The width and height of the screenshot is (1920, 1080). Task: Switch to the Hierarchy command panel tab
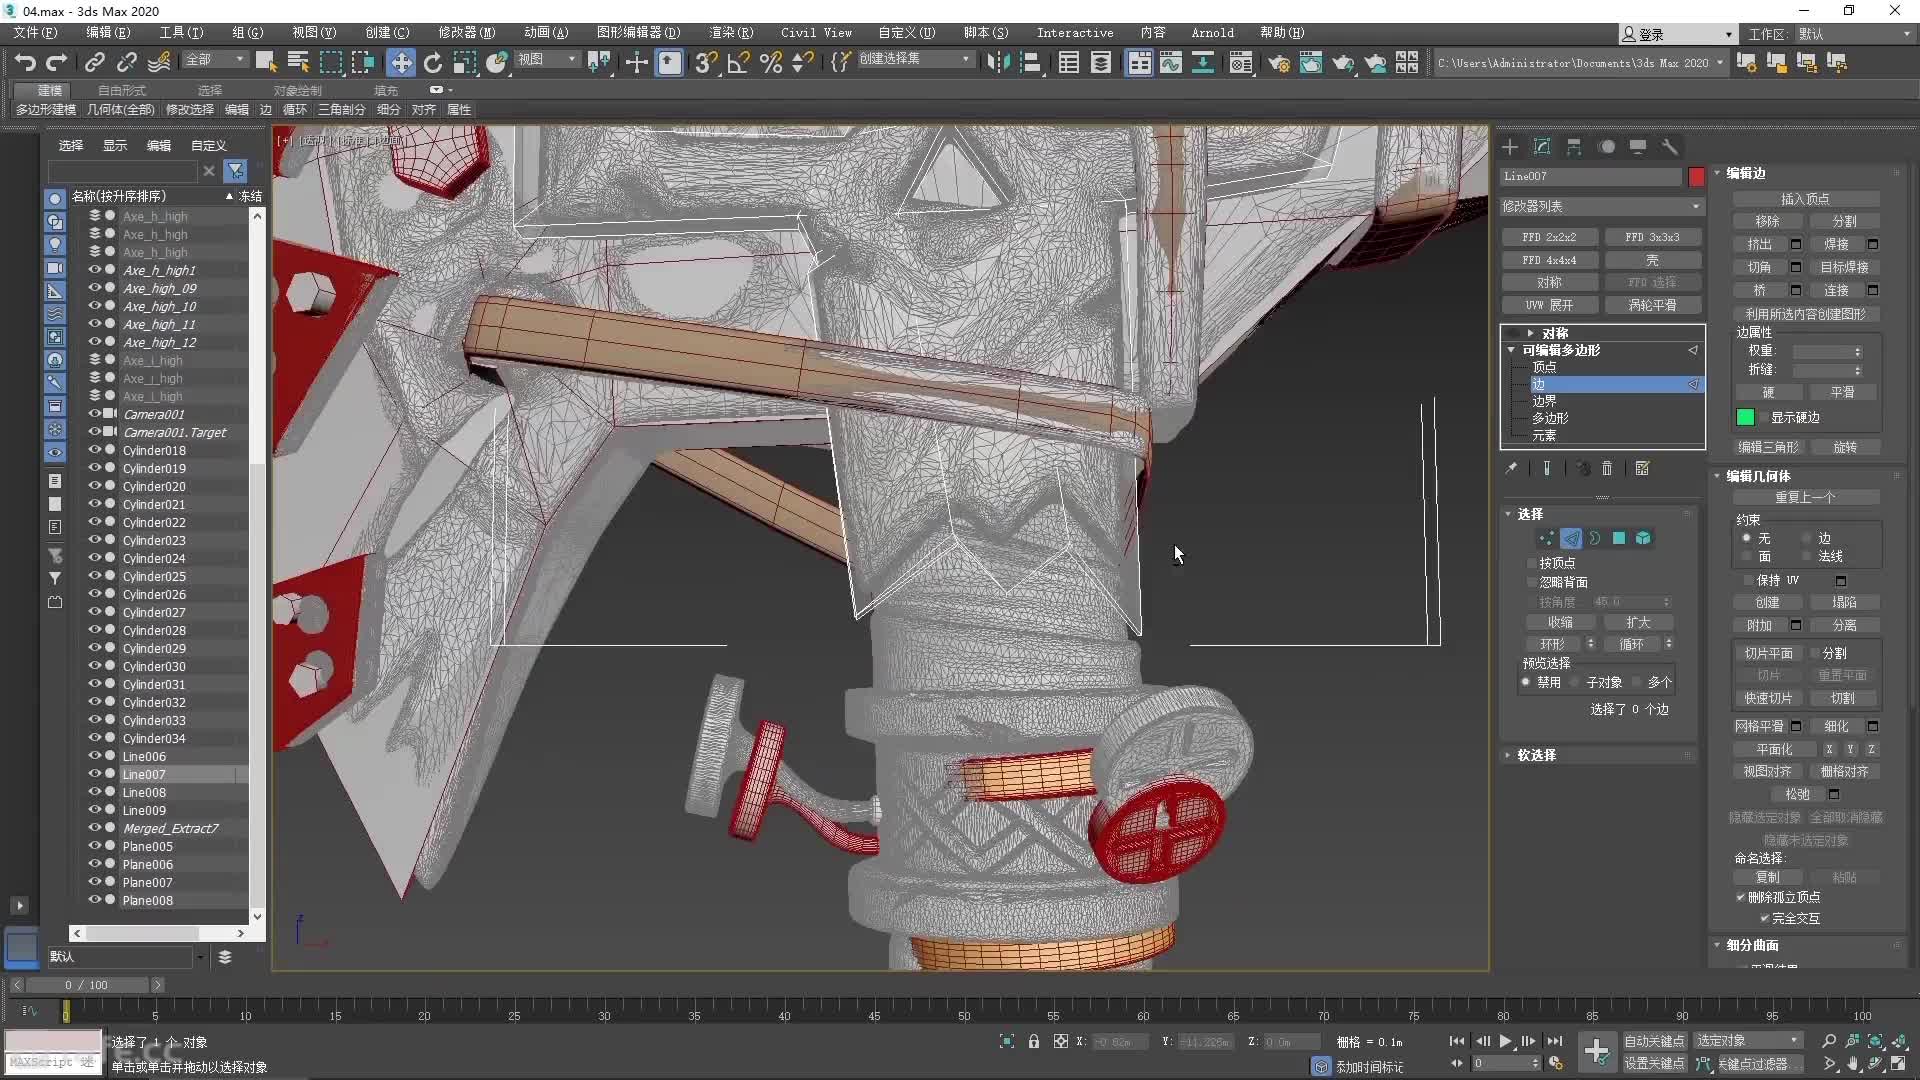coord(1574,147)
